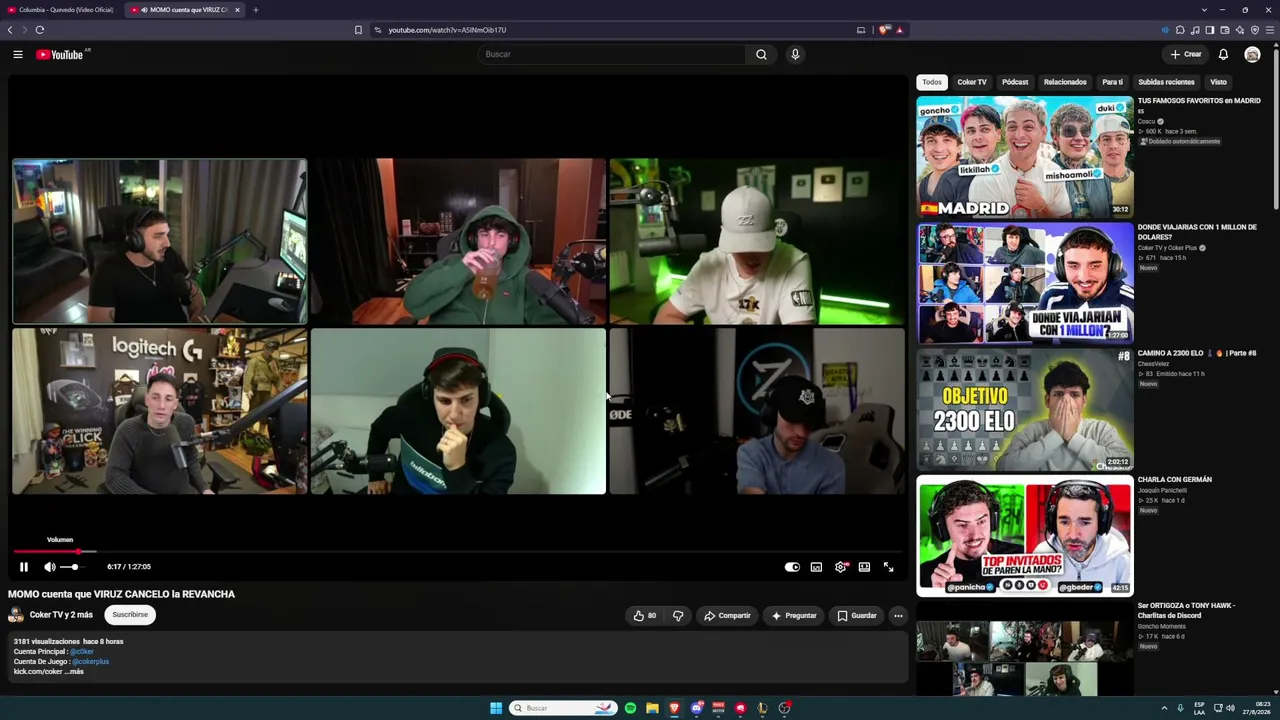Open the 'CAMINO A 2300 ELO' video thumbnail
Screen dimensions: 1280x720
(1025, 409)
